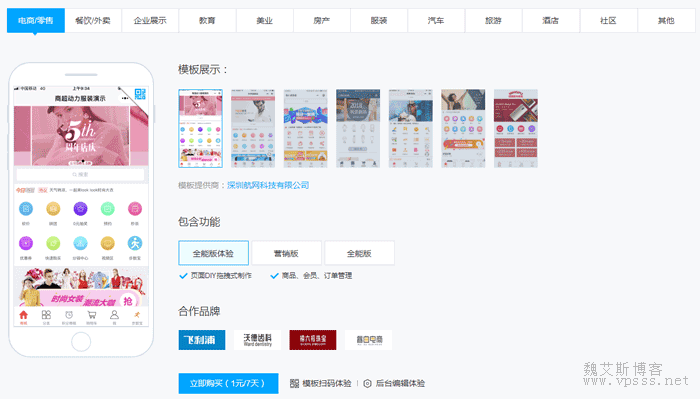Click the 沃德齿科 brand logo
This screenshot has height=399, width=700.
point(258,340)
